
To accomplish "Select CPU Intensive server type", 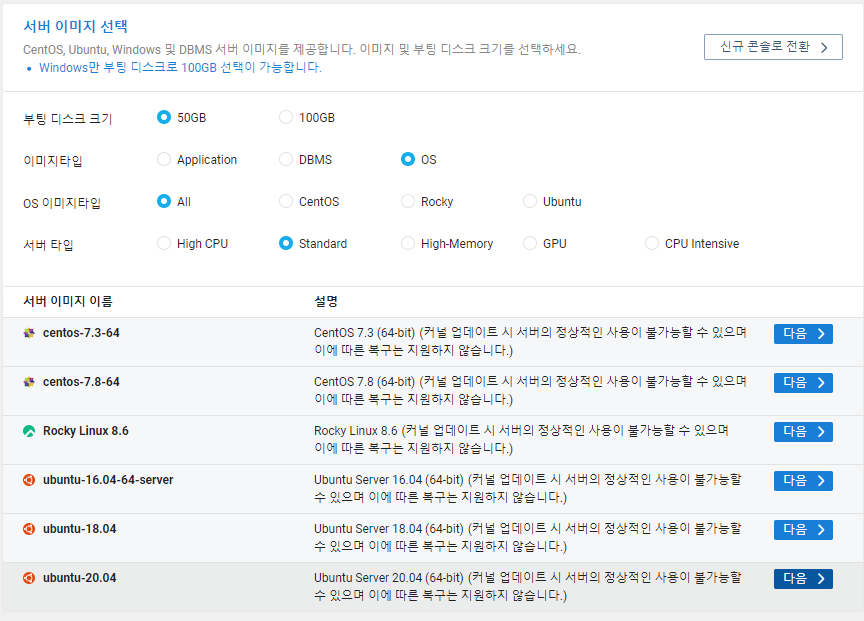I will coord(652,243).
